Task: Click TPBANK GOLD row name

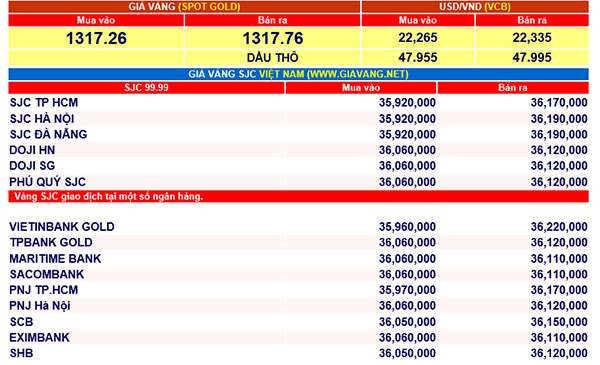Action: click(51, 242)
